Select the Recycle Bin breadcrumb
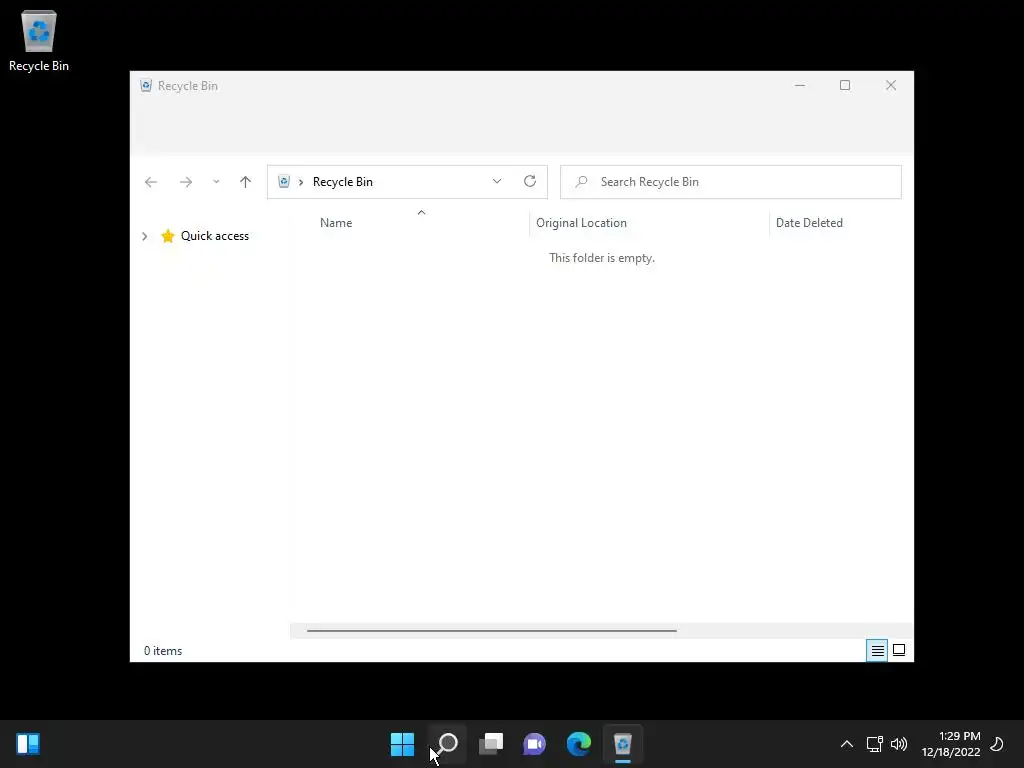The height and width of the screenshot is (768, 1024). [343, 182]
